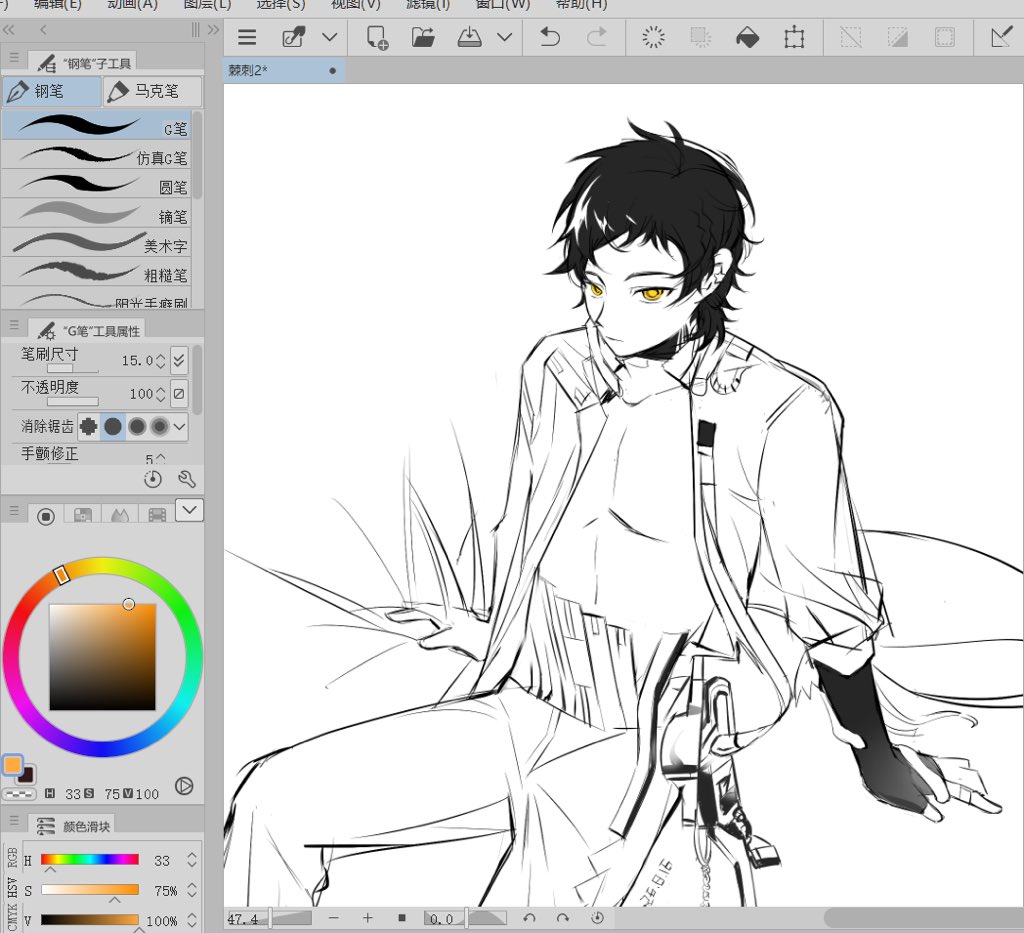Open sub tool detail wrench icon
This screenshot has width=1024, height=933.
tap(187, 479)
